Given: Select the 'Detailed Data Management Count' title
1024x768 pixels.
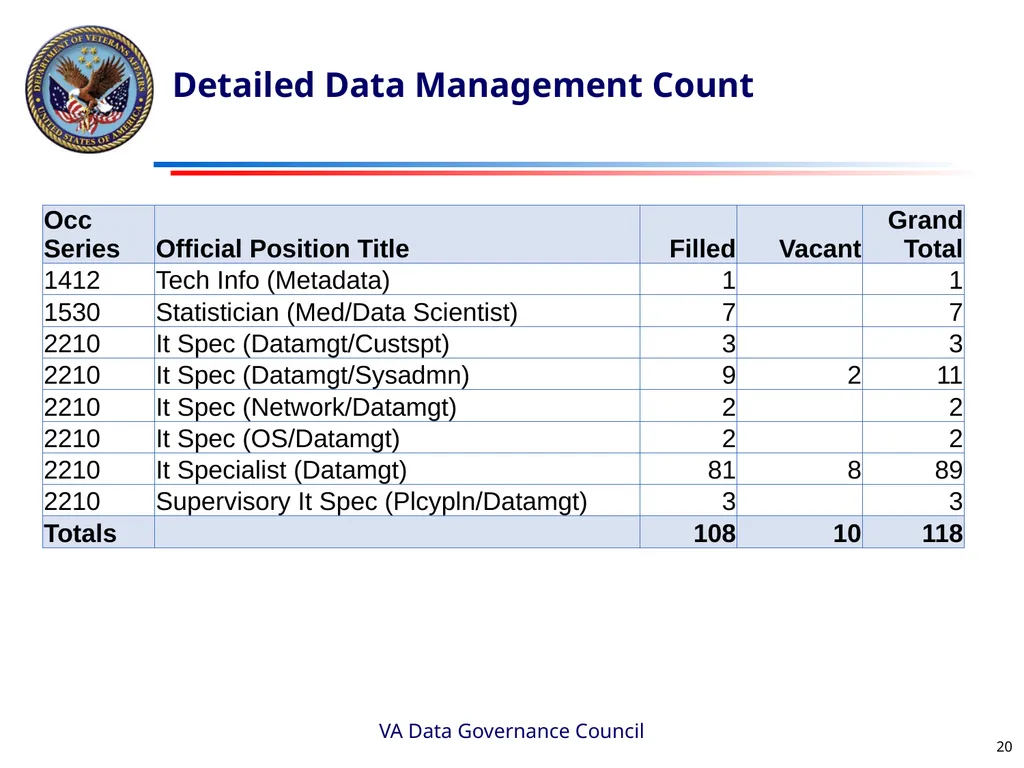Looking at the screenshot, I should click(x=462, y=86).
